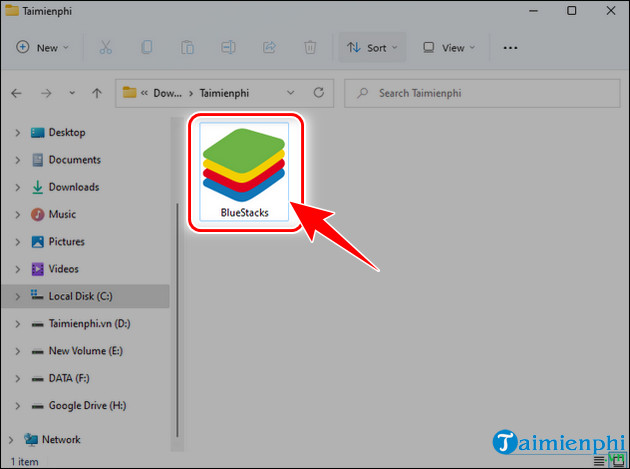630x469 pixels.
Task: Expand the Taimienphi.vn (D:) node
Action: pos(17,324)
